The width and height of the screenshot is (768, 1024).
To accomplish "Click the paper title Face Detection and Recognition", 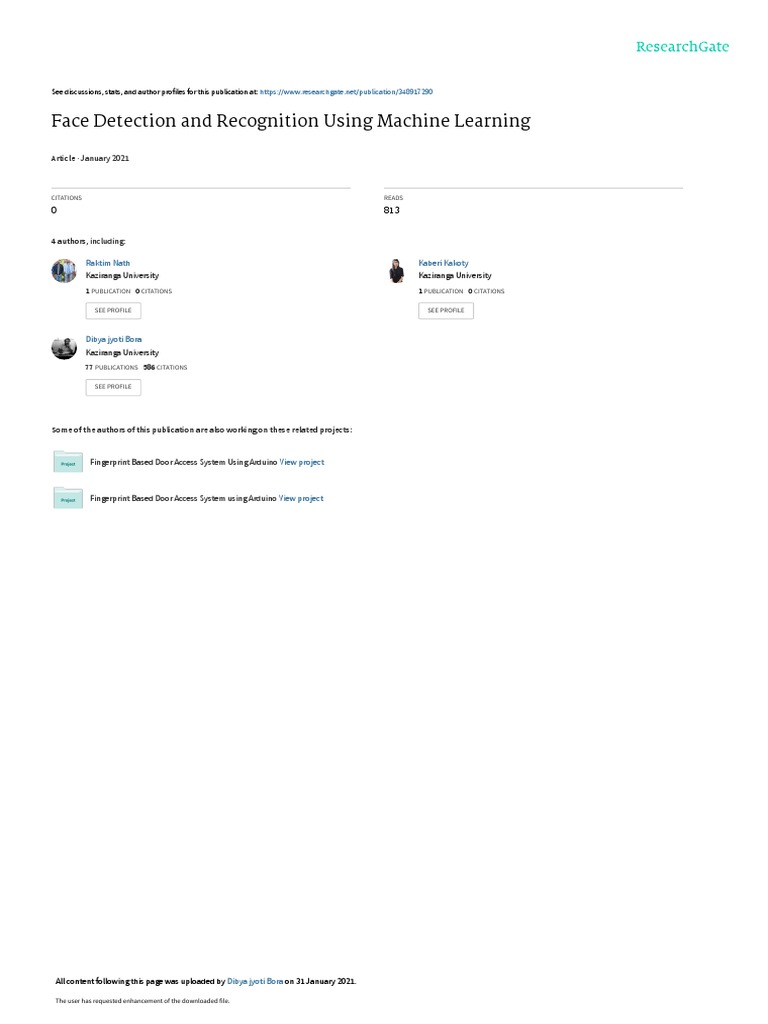I will click(291, 121).
